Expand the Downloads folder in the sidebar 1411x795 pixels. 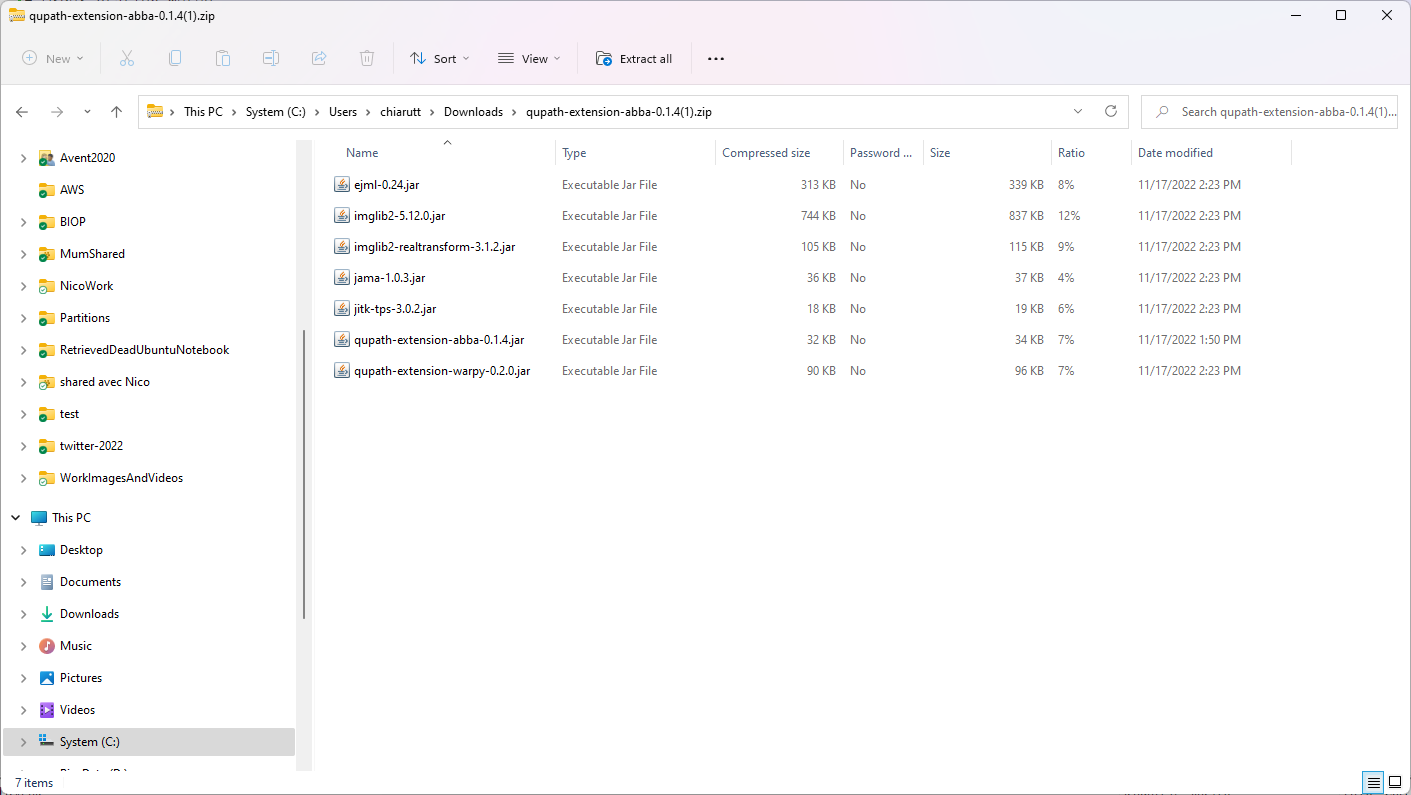23,613
